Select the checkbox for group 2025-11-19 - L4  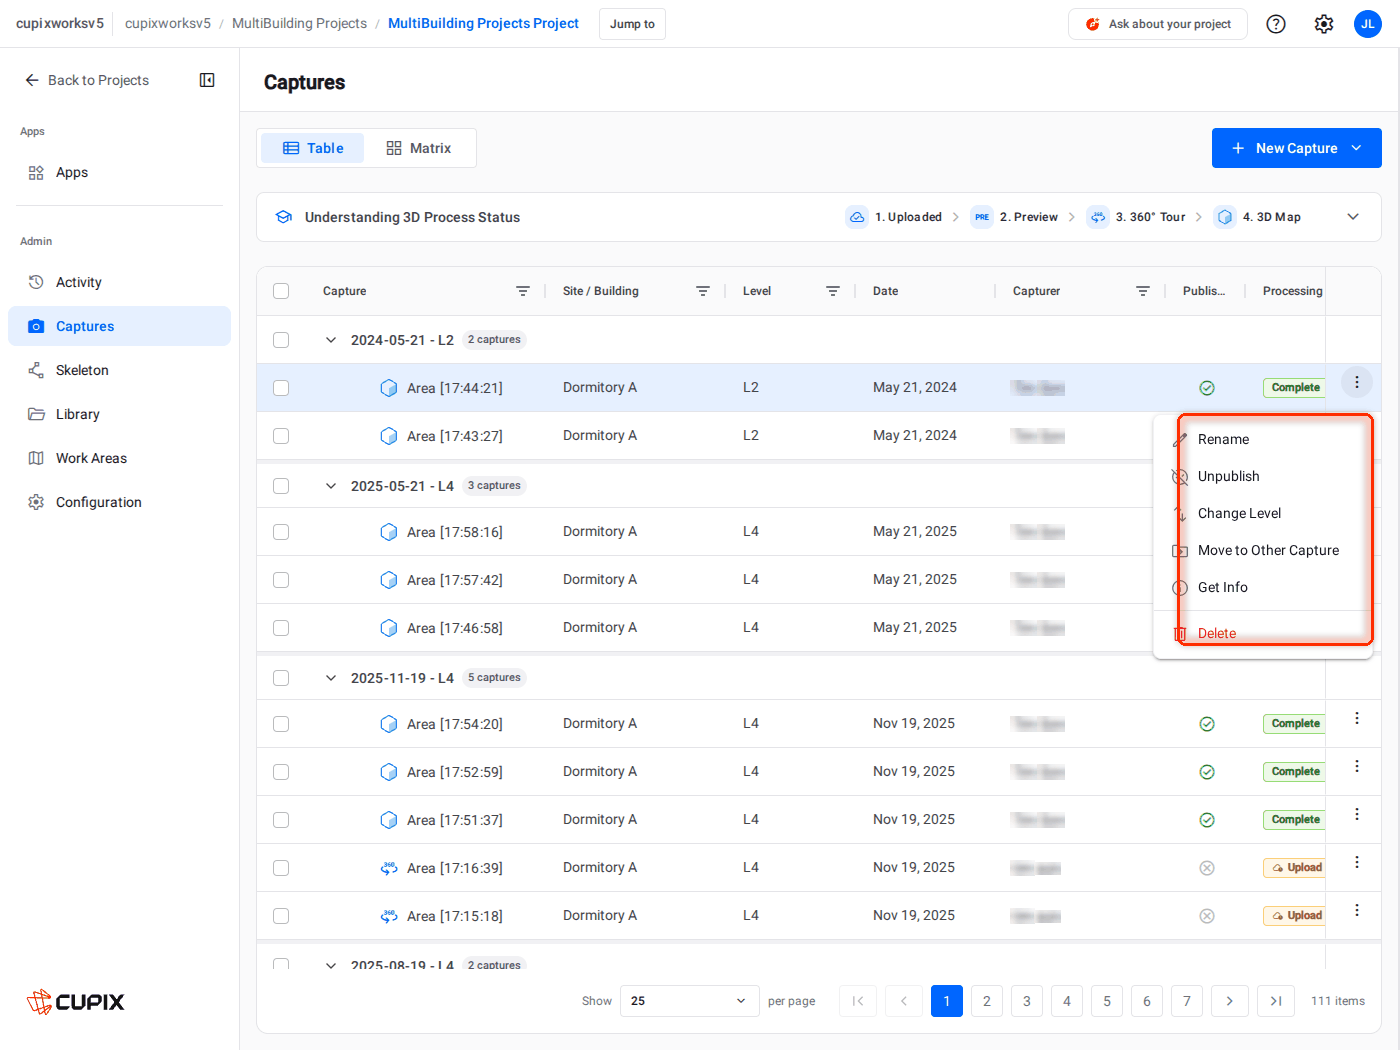point(281,678)
